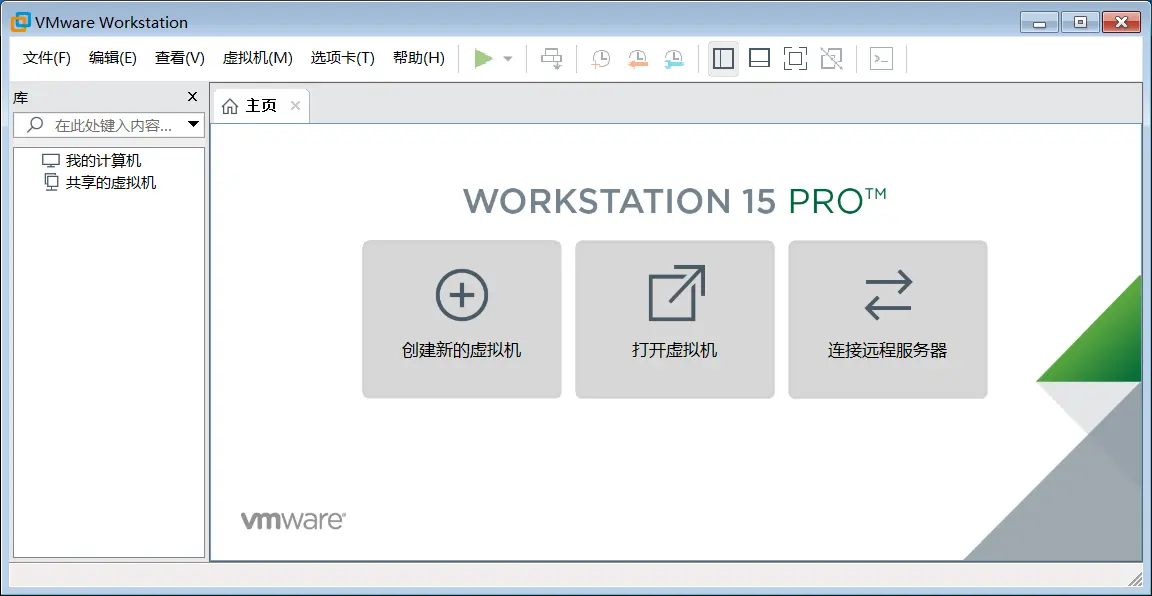The width and height of the screenshot is (1152, 596).
Task: Click the 打开虚拟机 tile
Action: (674, 318)
